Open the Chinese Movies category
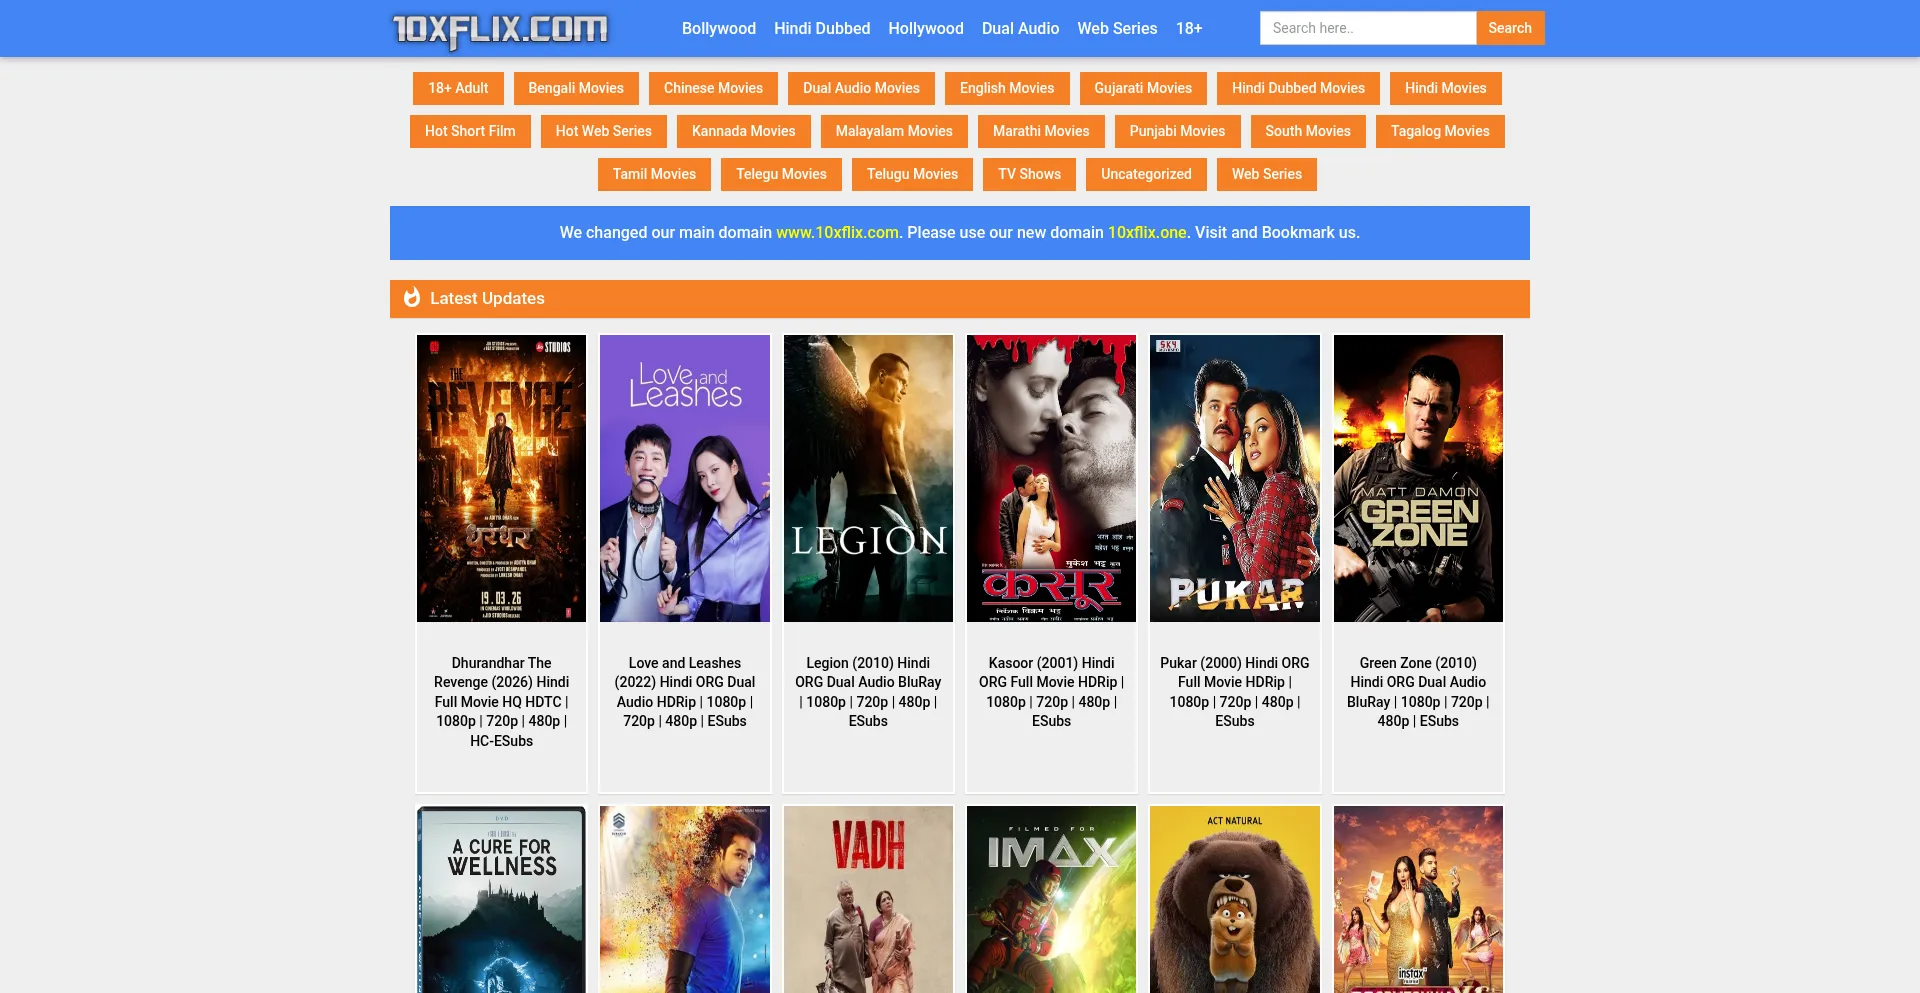1920x993 pixels. (713, 88)
